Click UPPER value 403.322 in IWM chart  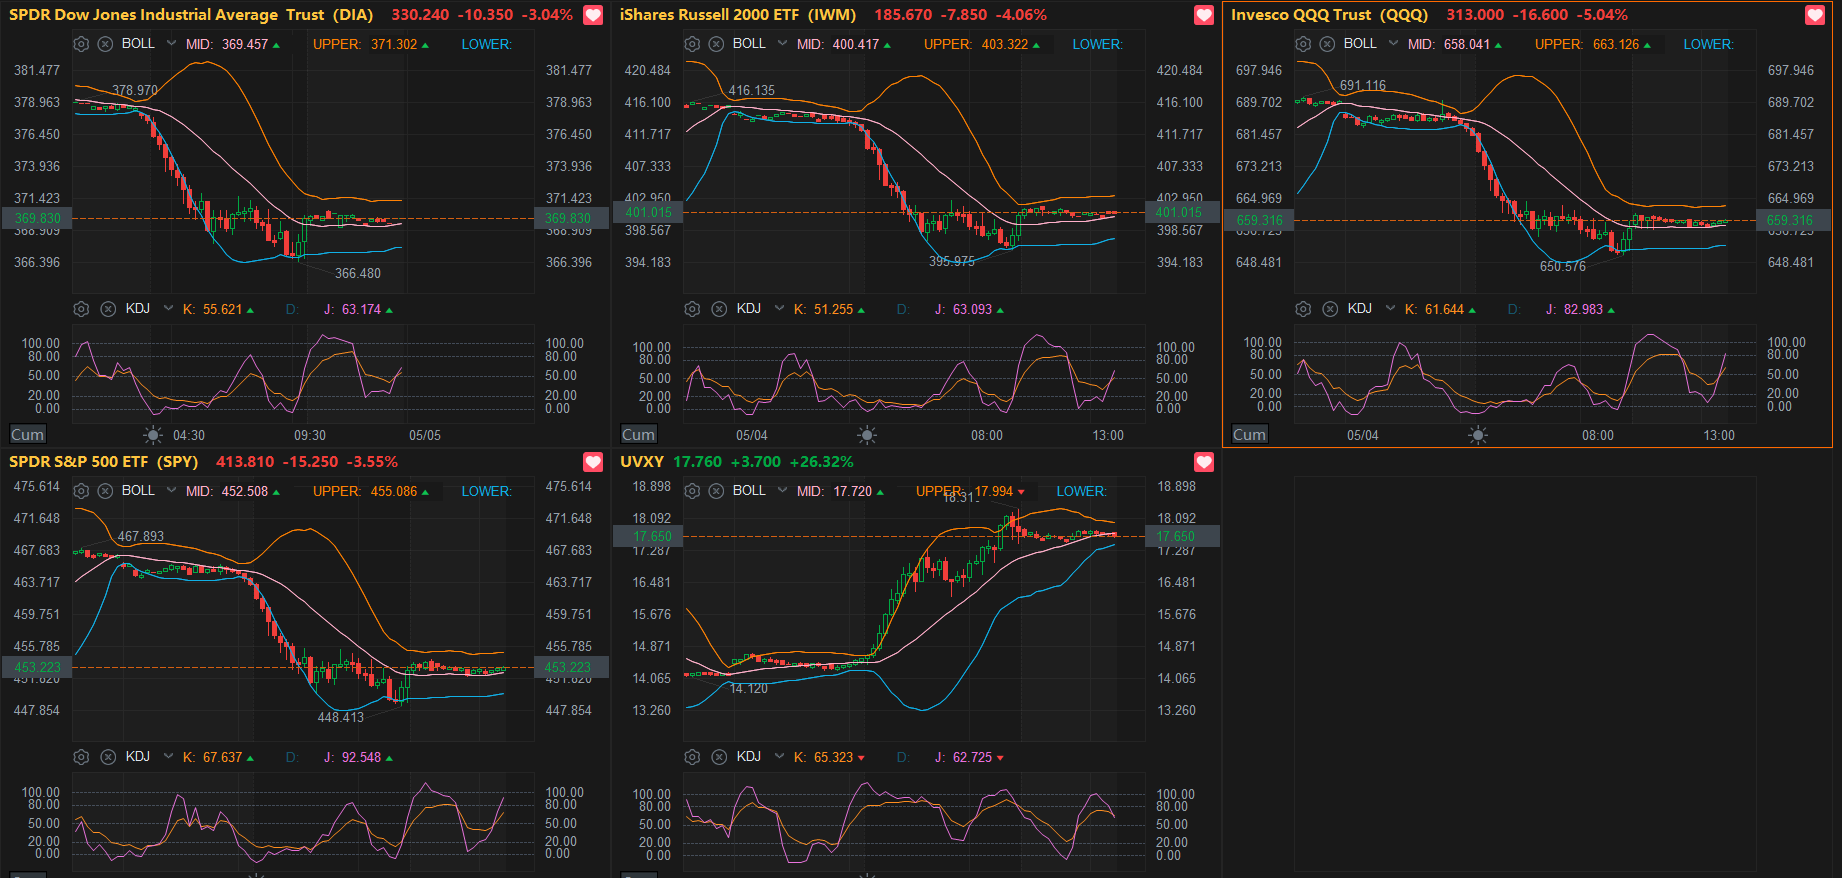click(1004, 44)
